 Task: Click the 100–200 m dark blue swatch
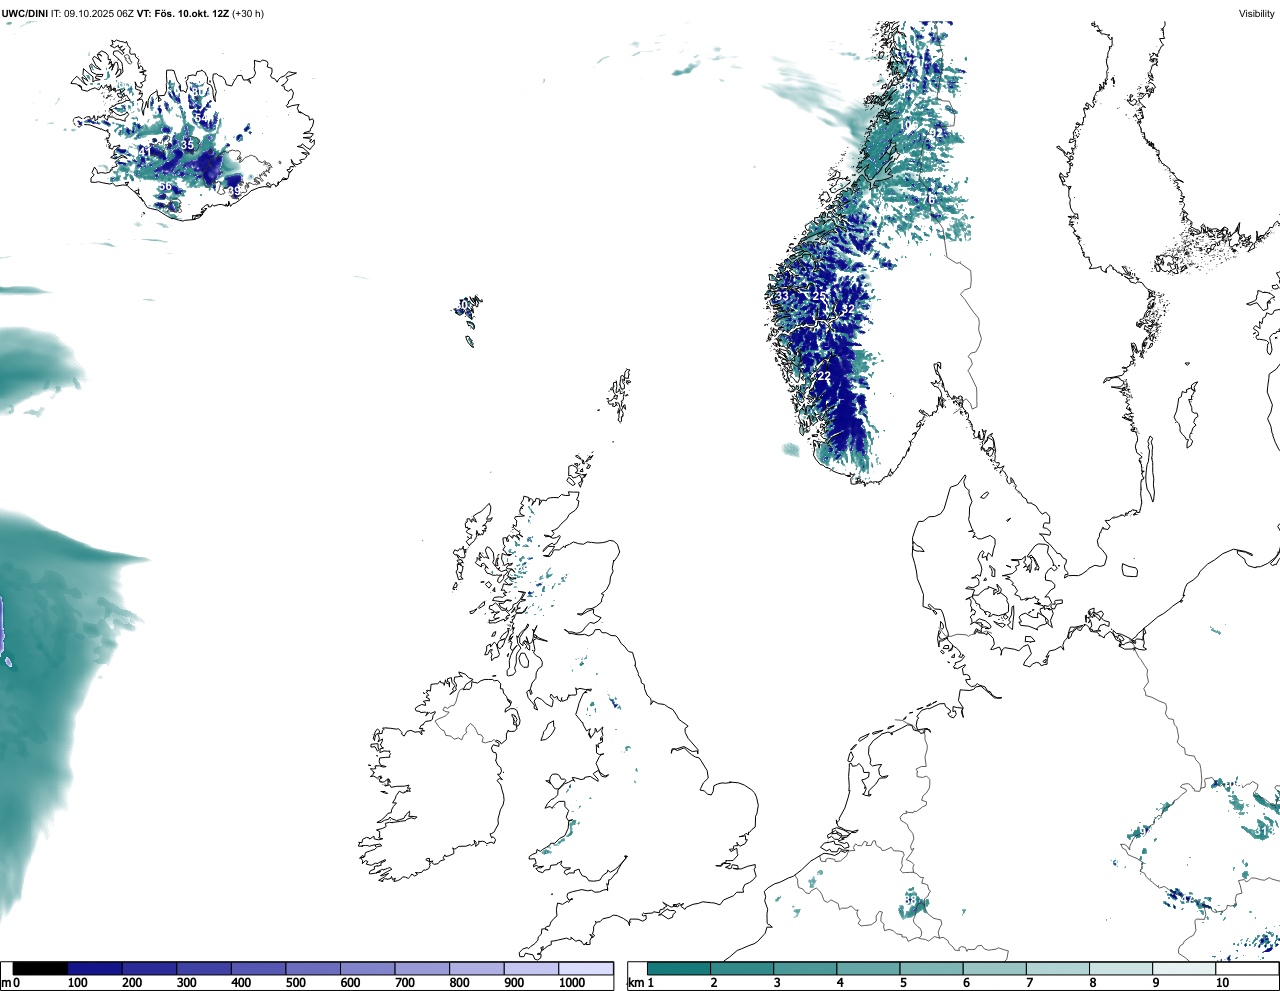(x=95, y=968)
